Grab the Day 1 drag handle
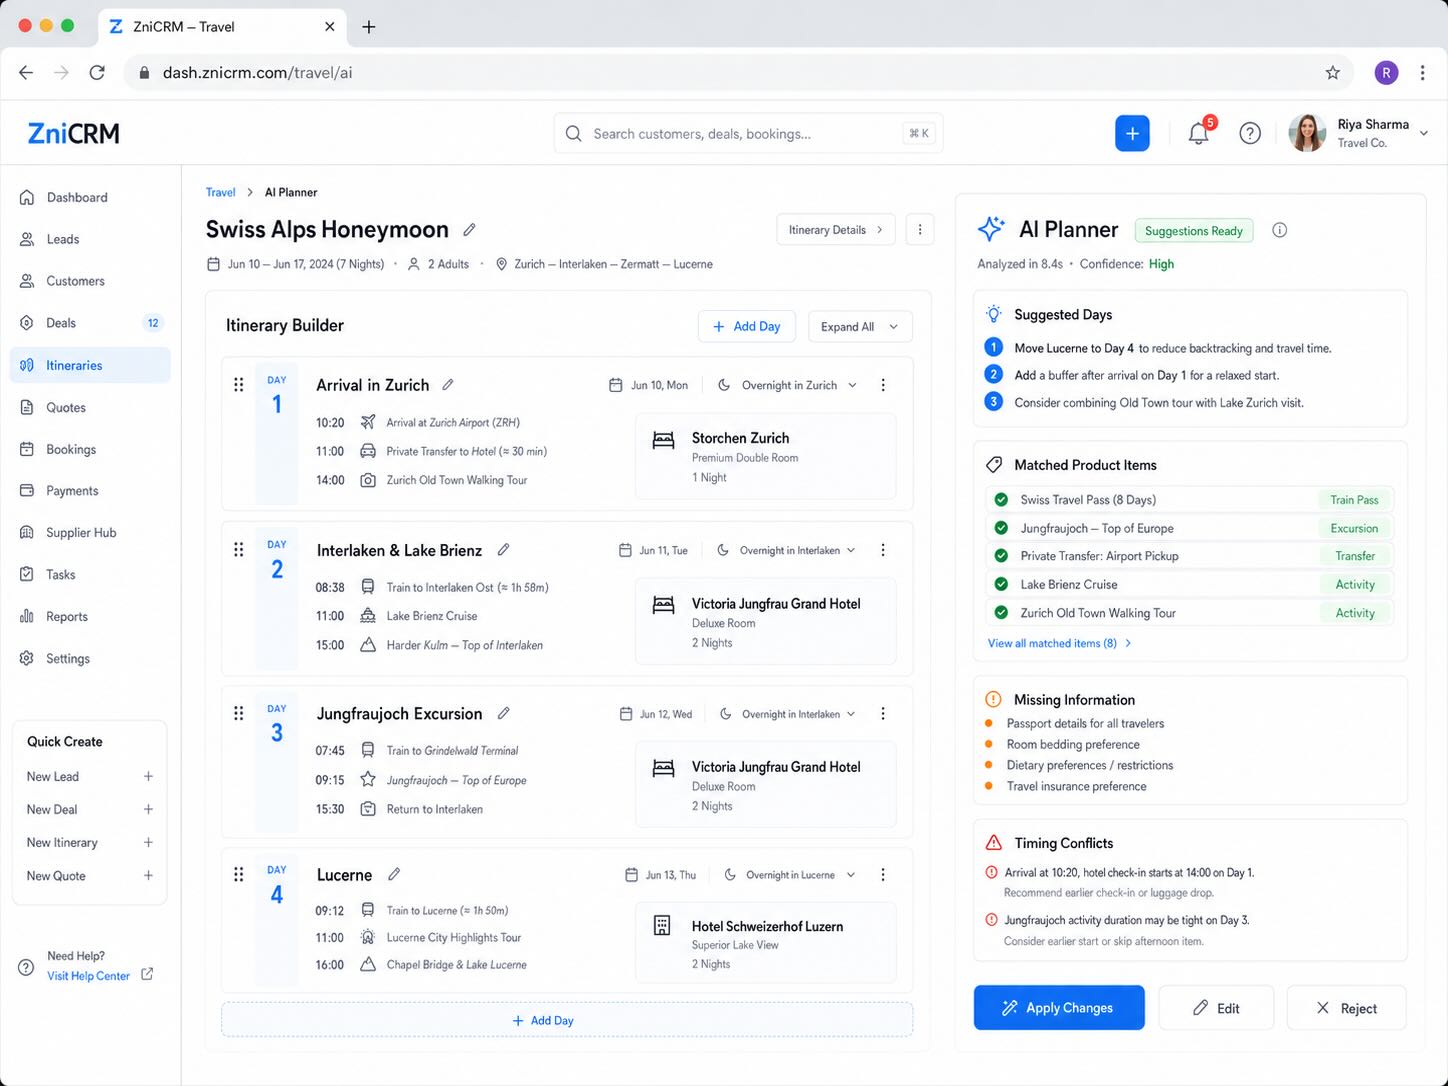This screenshot has width=1448, height=1086. point(239,385)
